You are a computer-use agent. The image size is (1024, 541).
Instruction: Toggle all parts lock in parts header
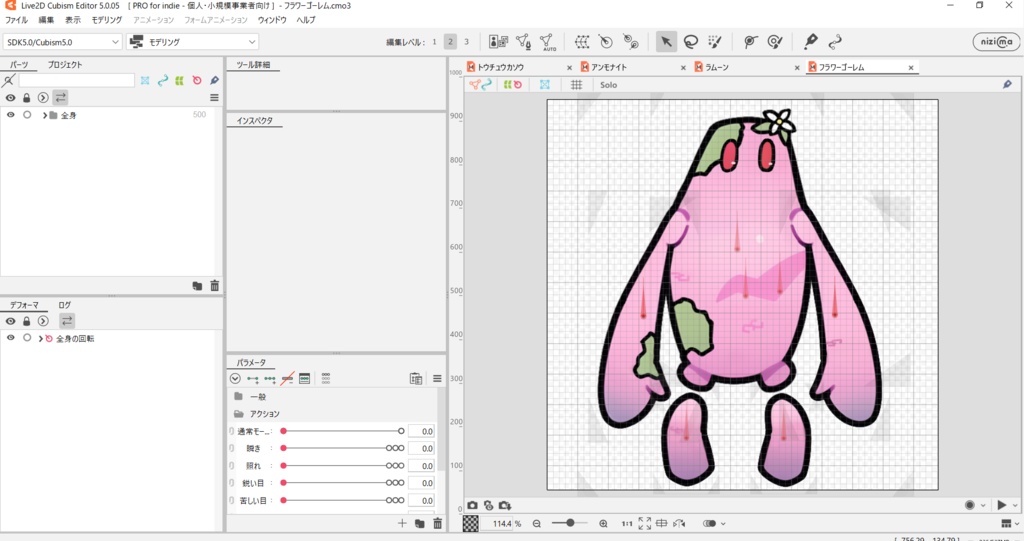click(x=27, y=98)
